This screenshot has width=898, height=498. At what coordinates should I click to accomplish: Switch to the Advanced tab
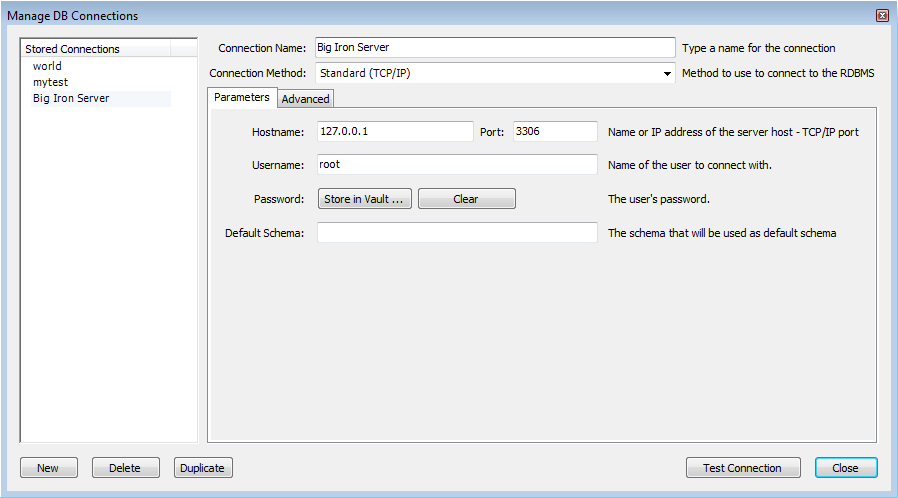305,99
